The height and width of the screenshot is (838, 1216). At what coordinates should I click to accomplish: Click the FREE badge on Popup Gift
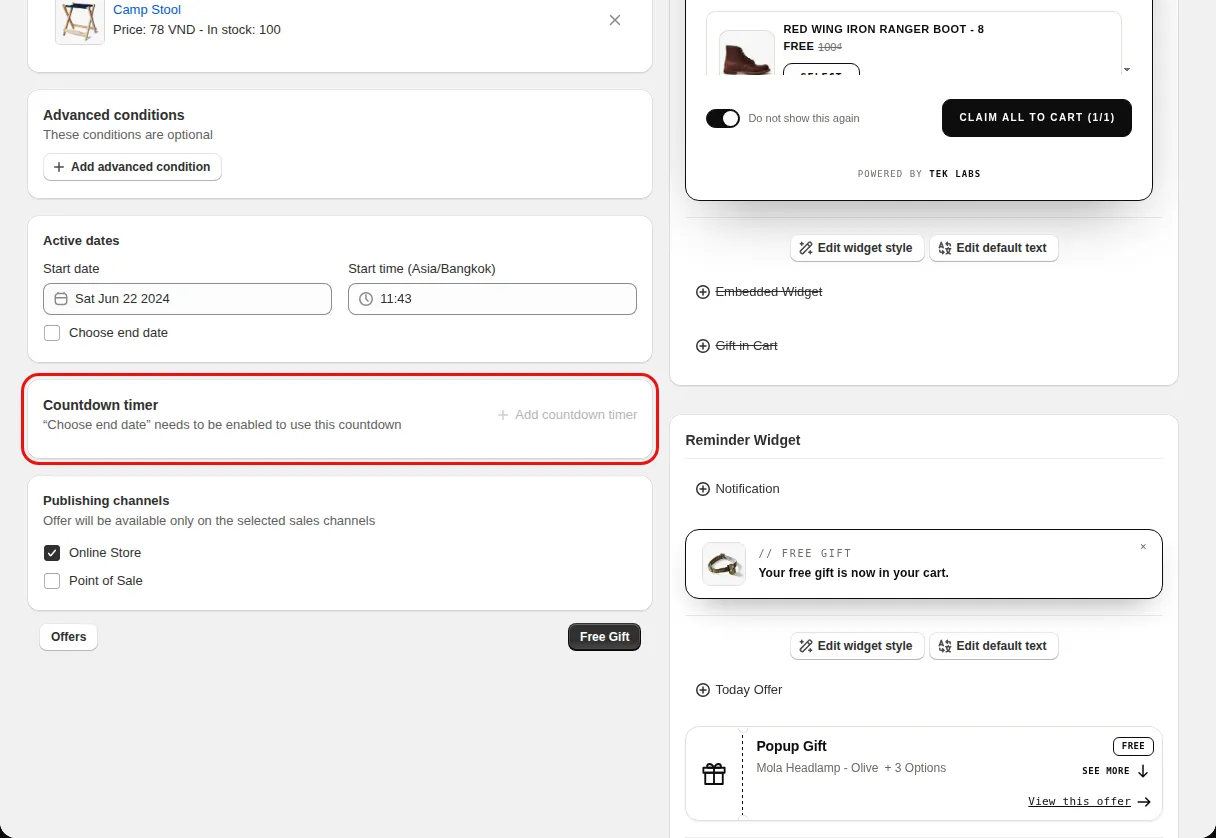tap(1133, 746)
